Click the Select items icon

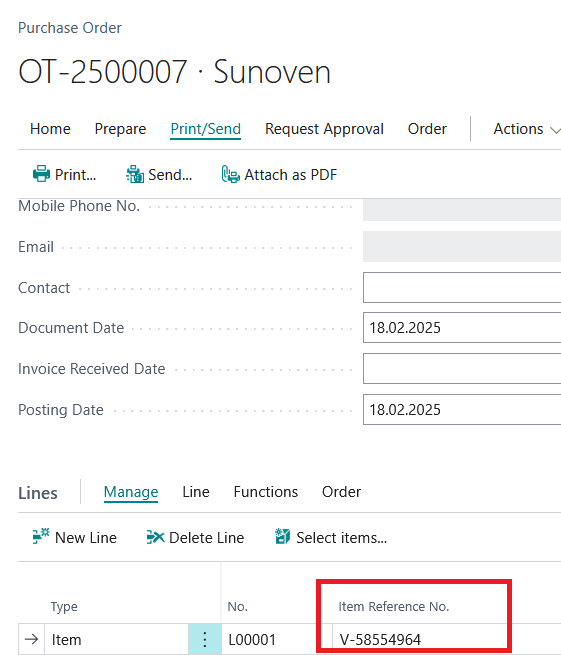click(282, 536)
